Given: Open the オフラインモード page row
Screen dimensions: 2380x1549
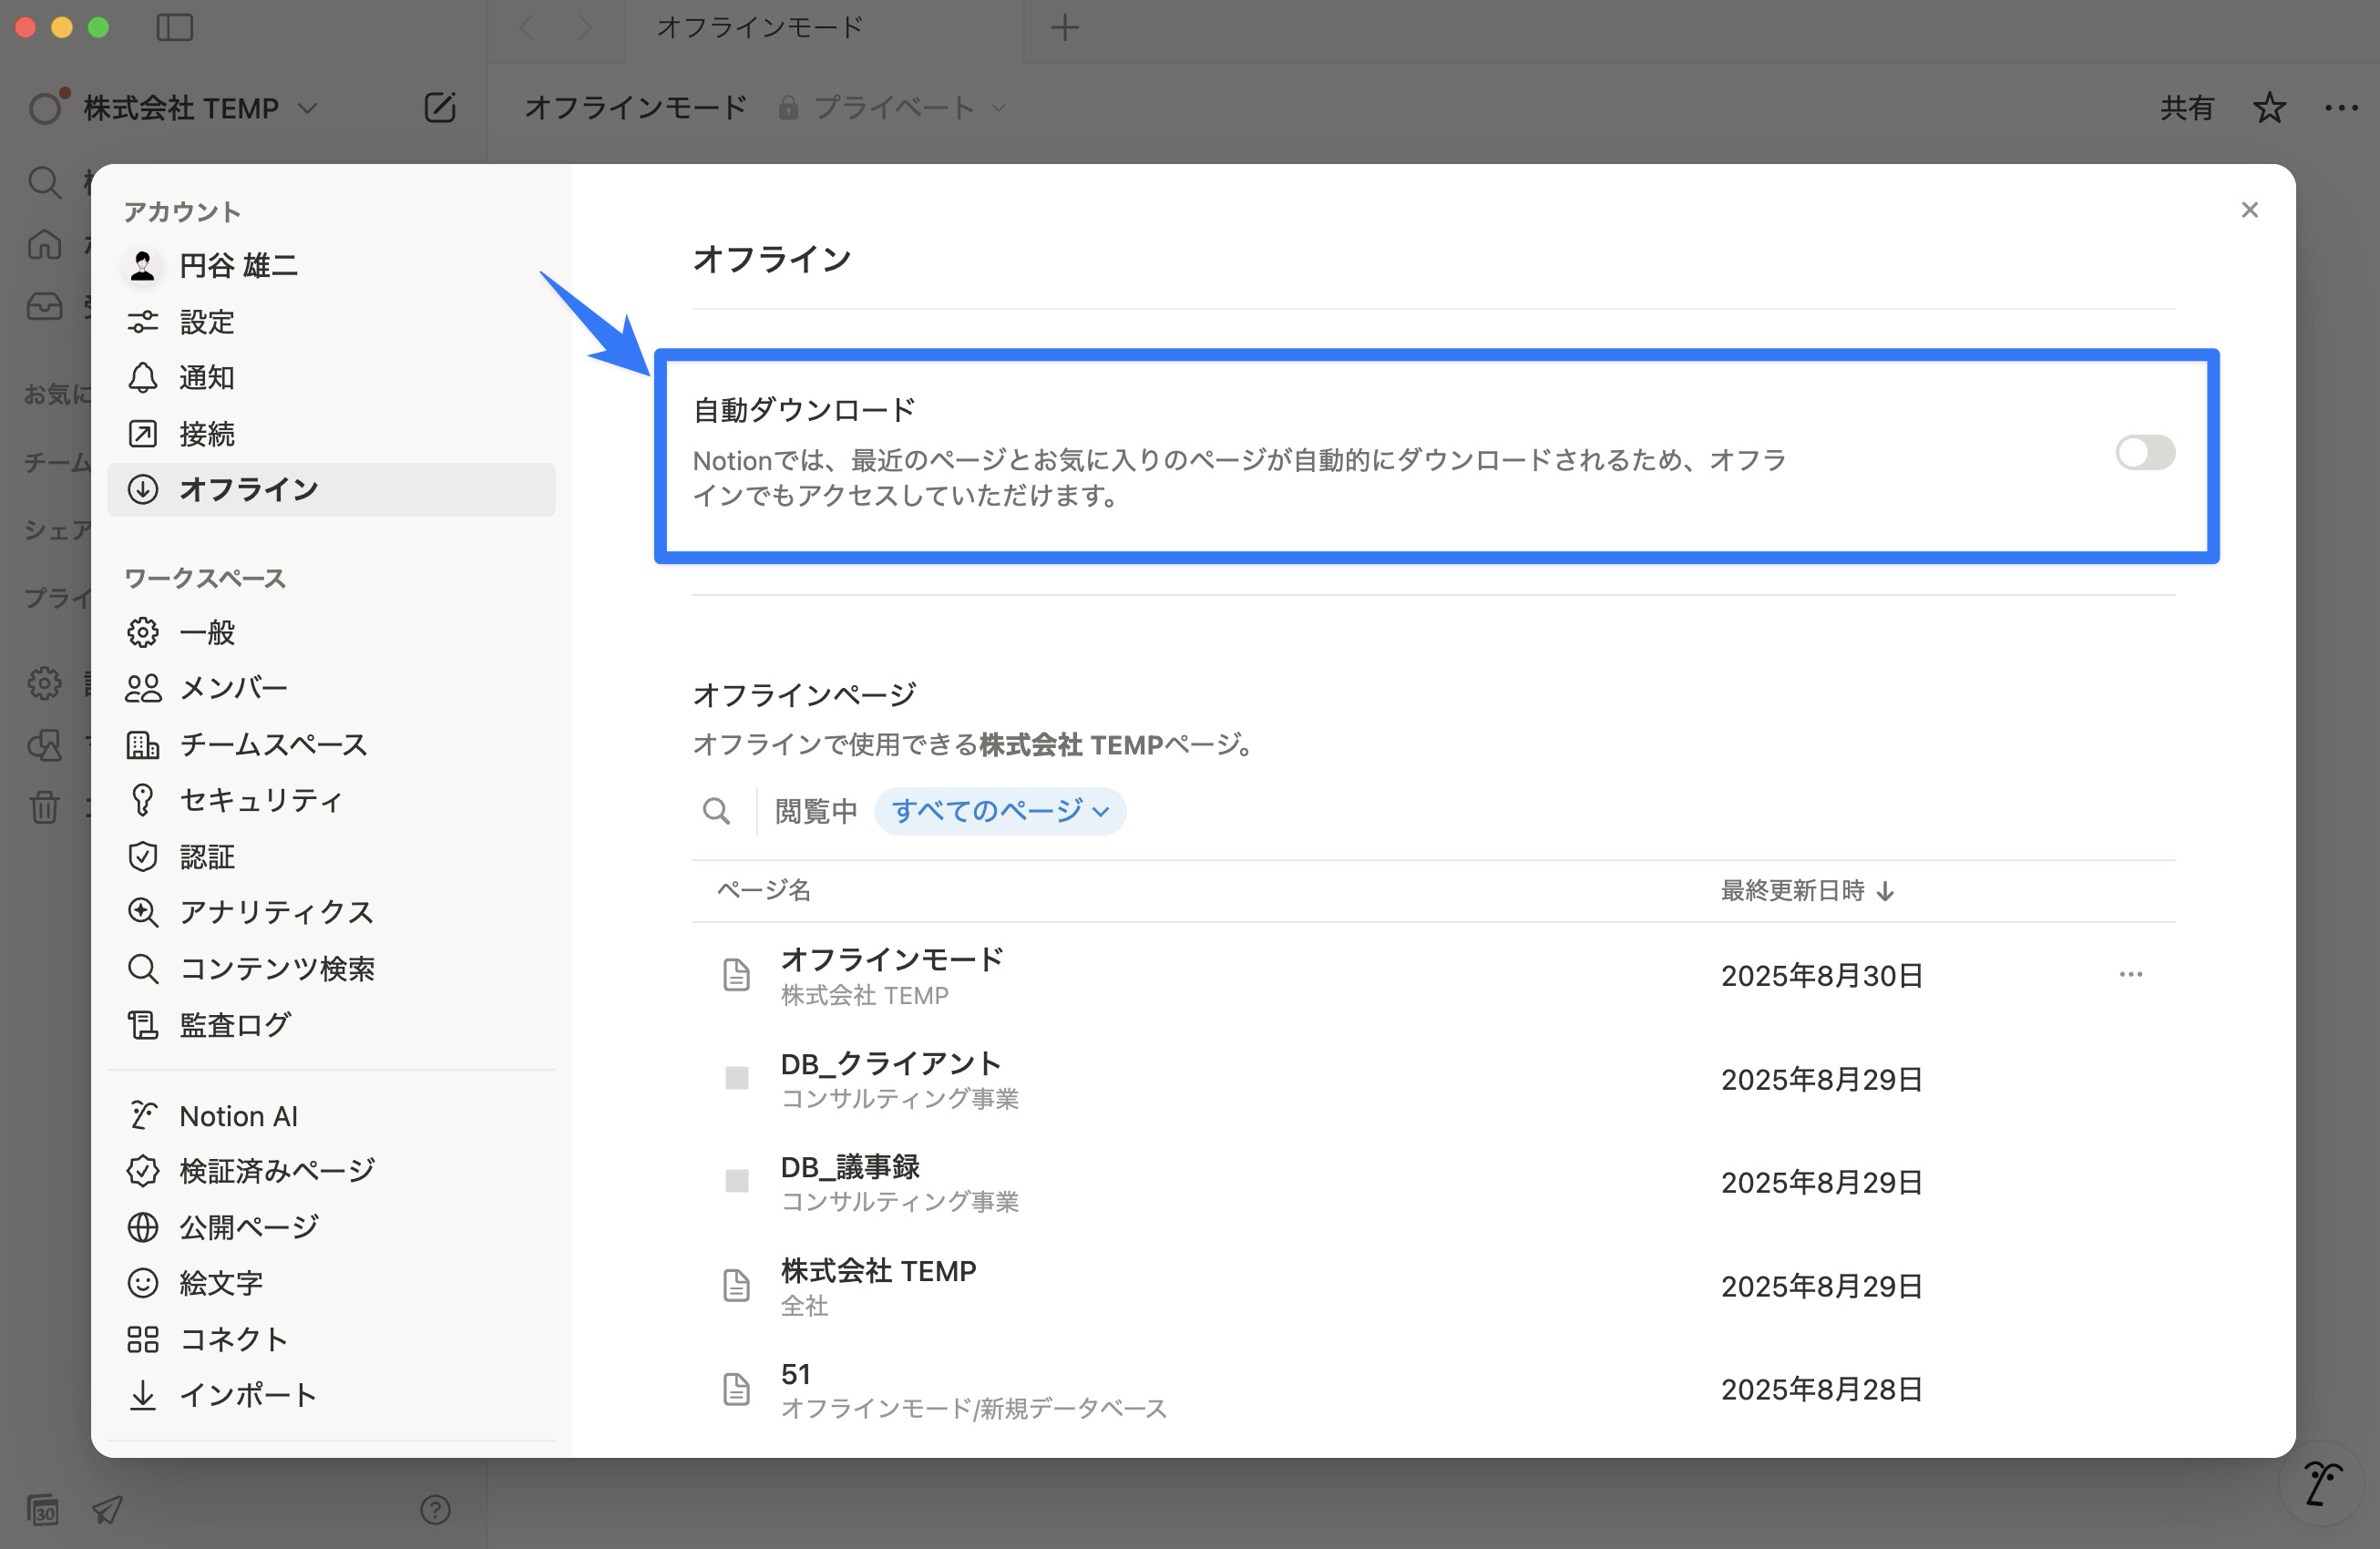Looking at the screenshot, I should (x=1433, y=975).
